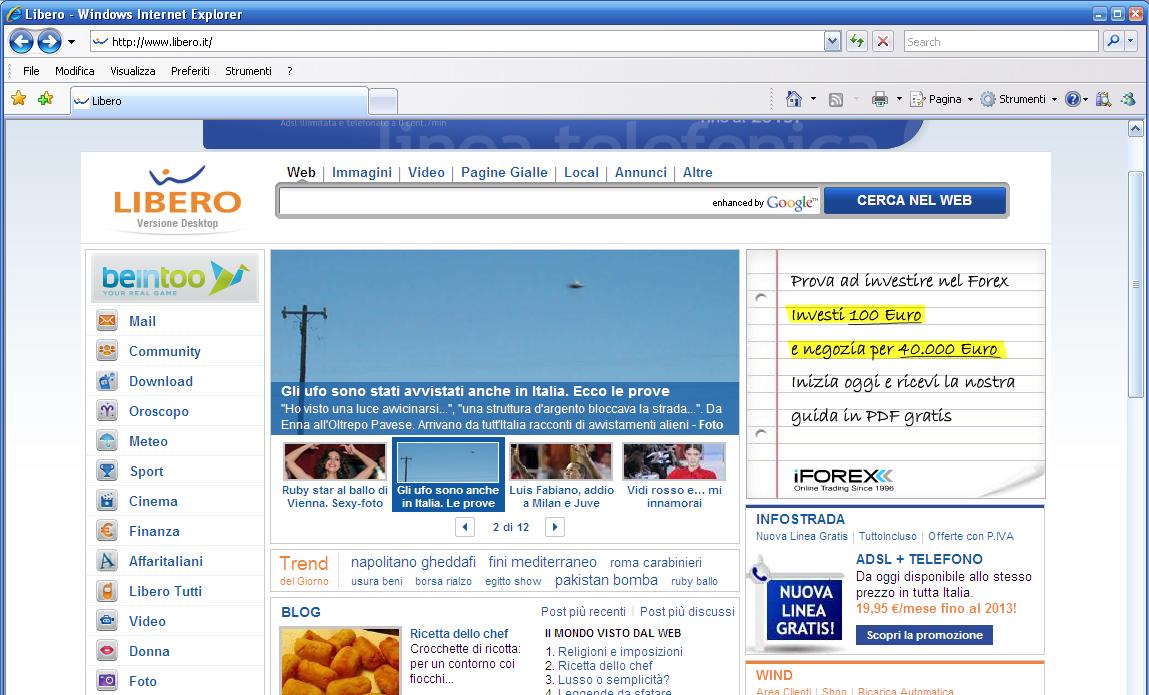This screenshot has height=695, width=1149.
Task: Click the Research icon near the Help button
Action: (x=1103, y=100)
